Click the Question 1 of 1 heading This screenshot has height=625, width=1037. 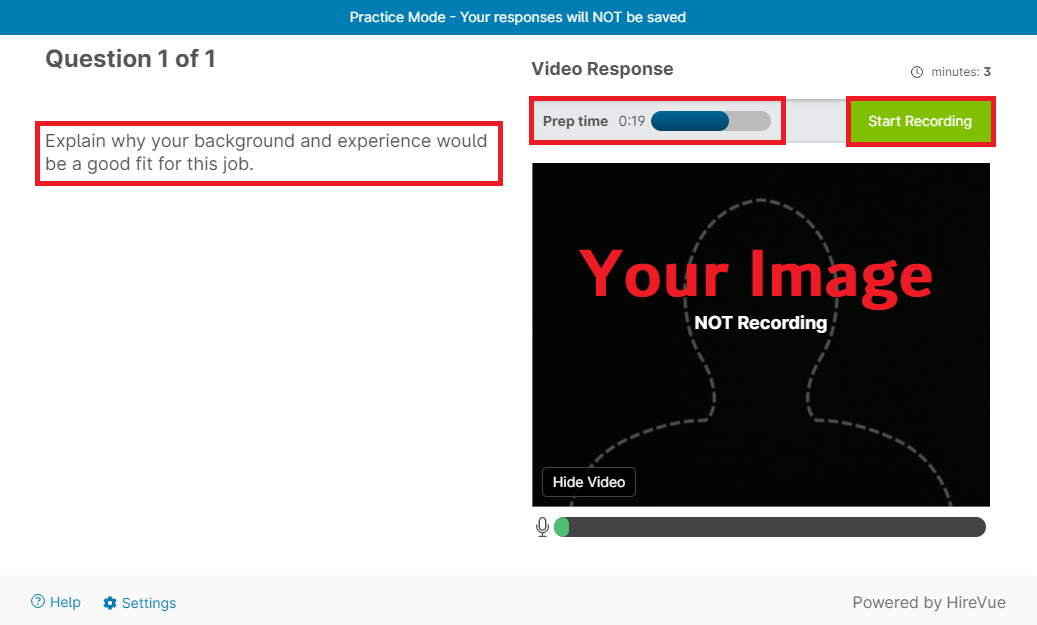[130, 59]
